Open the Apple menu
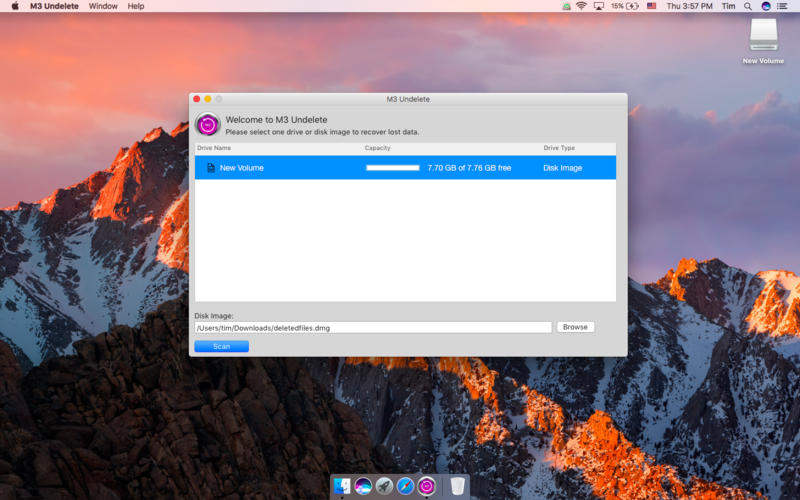800x500 pixels. (15, 6)
